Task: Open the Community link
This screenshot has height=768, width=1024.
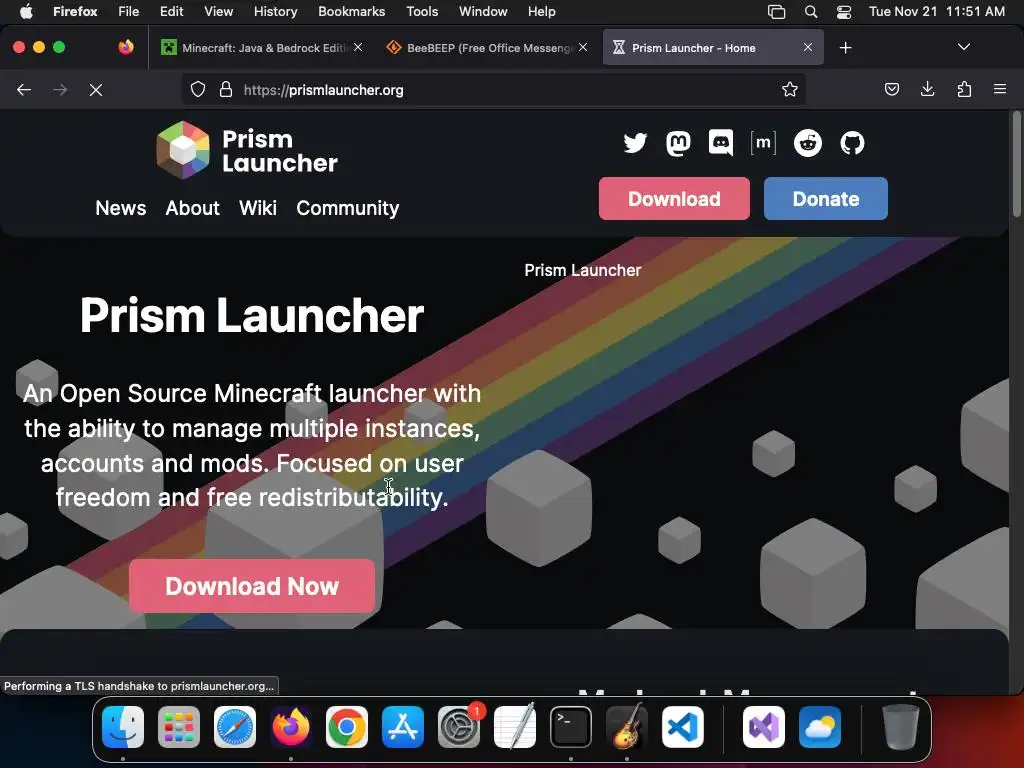Action: pyautogui.click(x=347, y=208)
